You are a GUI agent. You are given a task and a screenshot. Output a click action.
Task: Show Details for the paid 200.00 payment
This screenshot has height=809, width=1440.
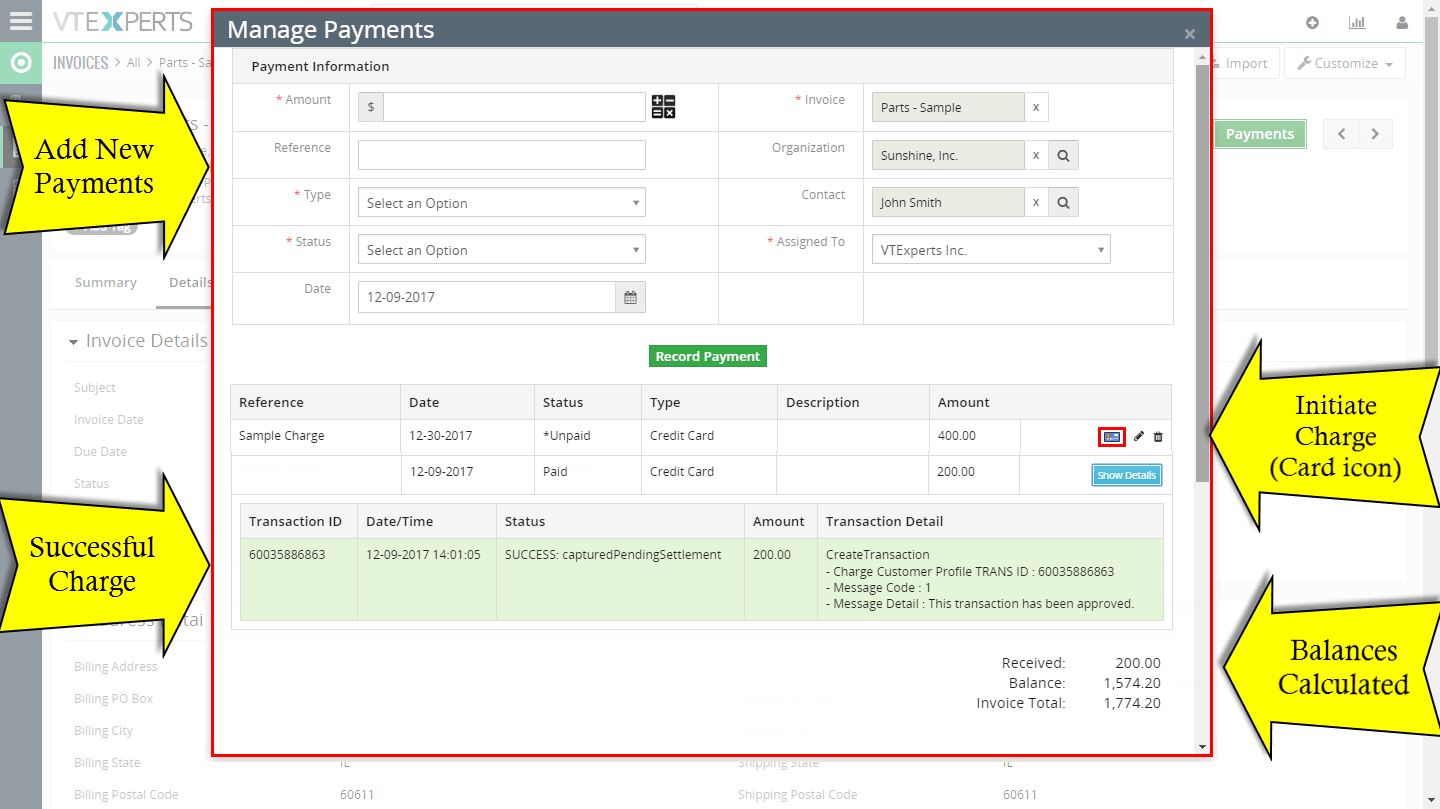(1126, 475)
